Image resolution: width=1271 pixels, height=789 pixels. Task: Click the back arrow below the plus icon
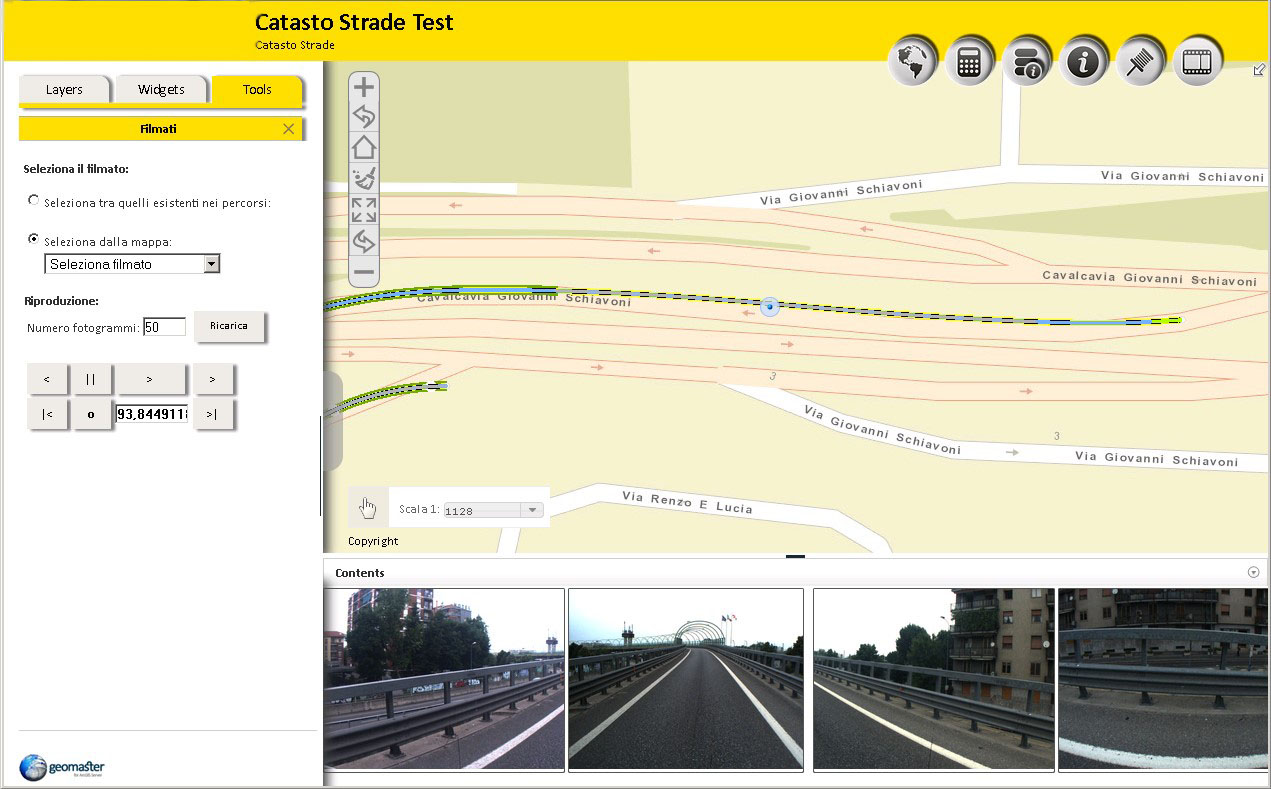pos(364,117)
